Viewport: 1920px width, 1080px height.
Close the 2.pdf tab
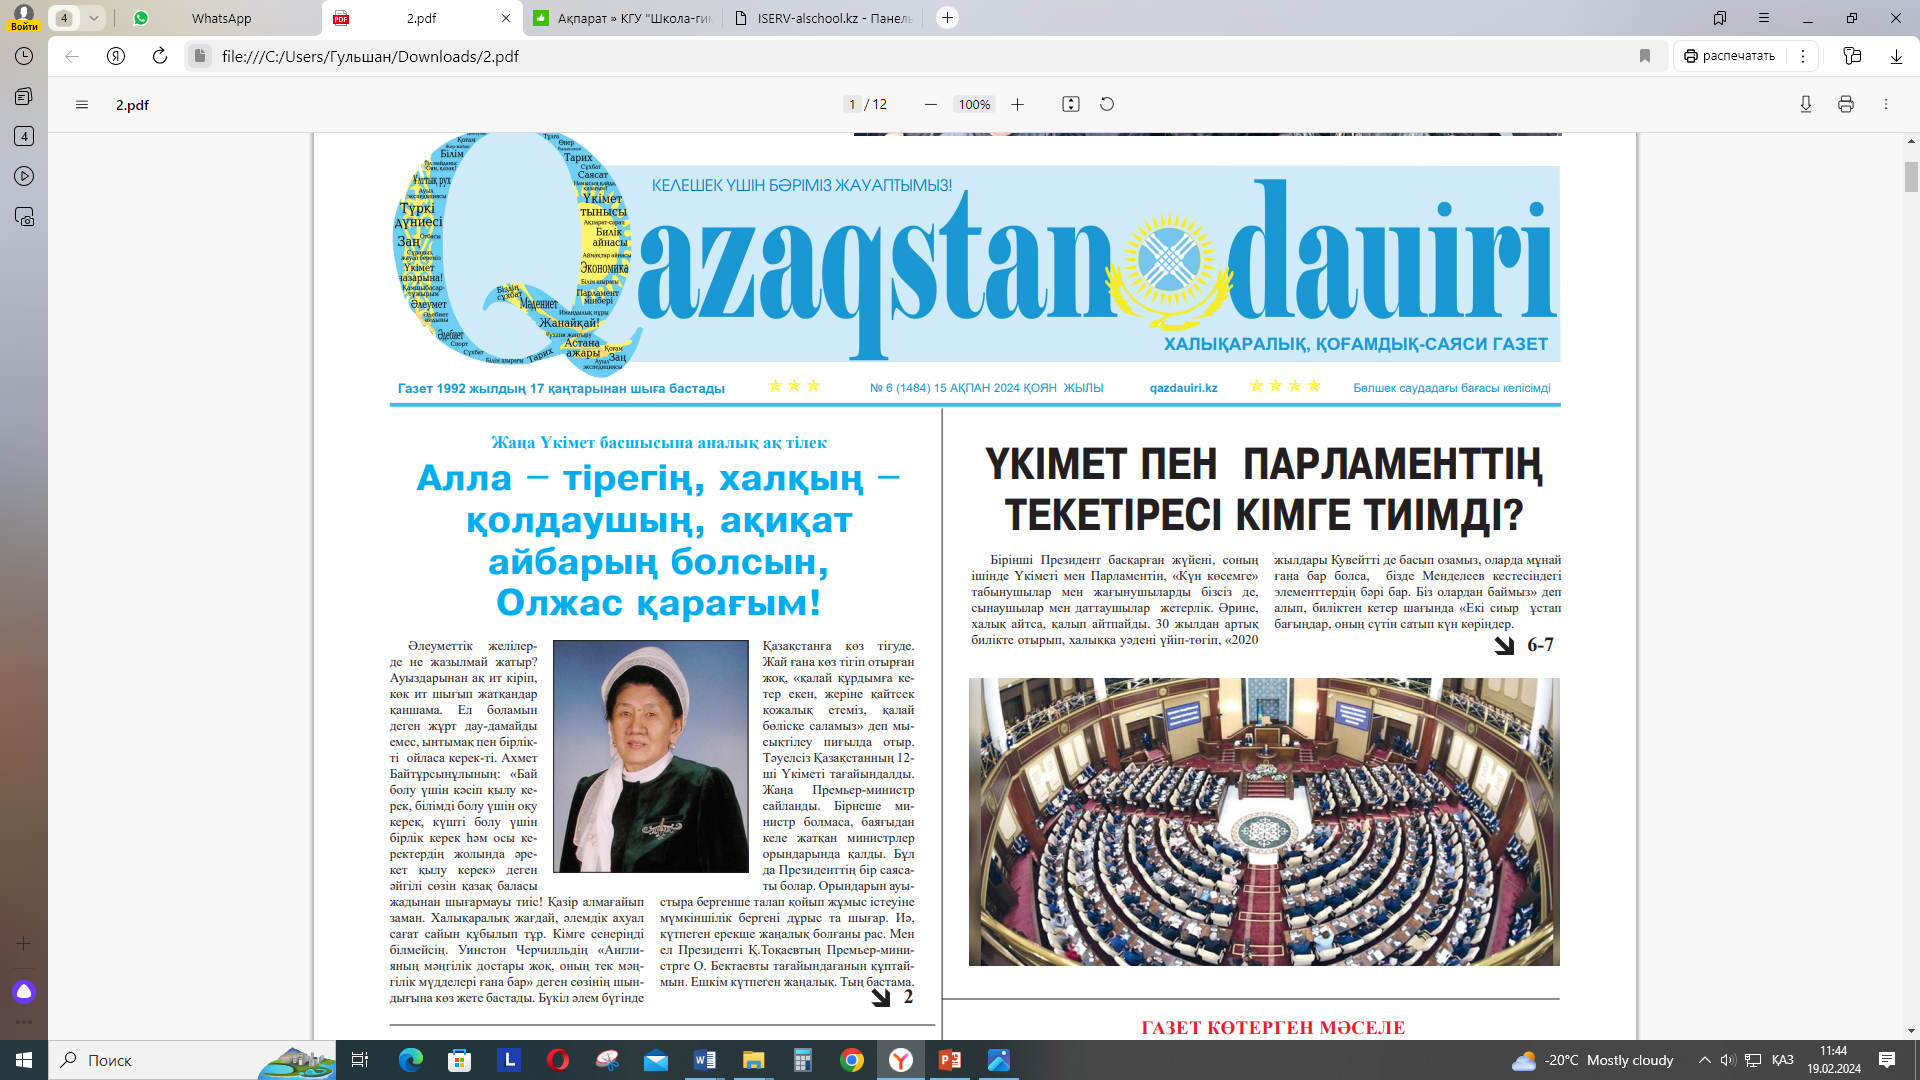tap(506, 18)
